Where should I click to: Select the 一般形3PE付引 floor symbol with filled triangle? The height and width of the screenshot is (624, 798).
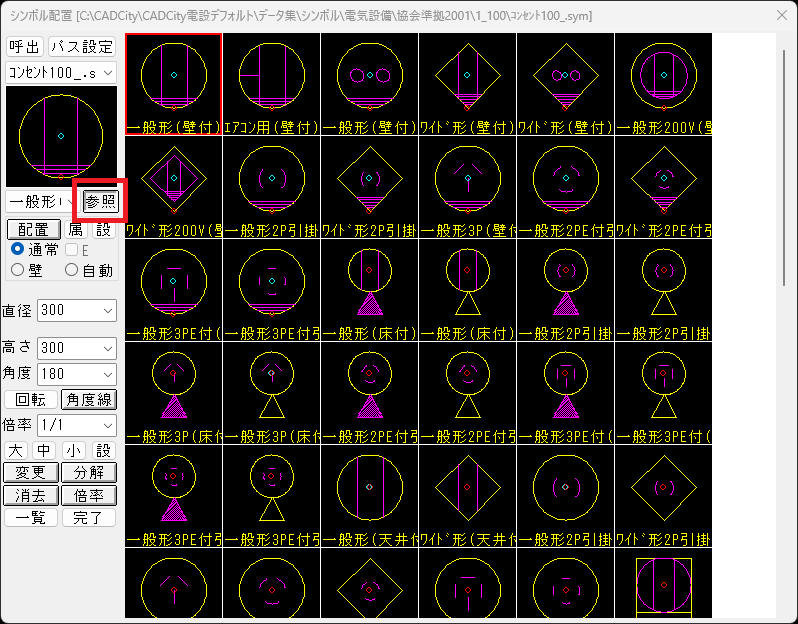[174, 496]
